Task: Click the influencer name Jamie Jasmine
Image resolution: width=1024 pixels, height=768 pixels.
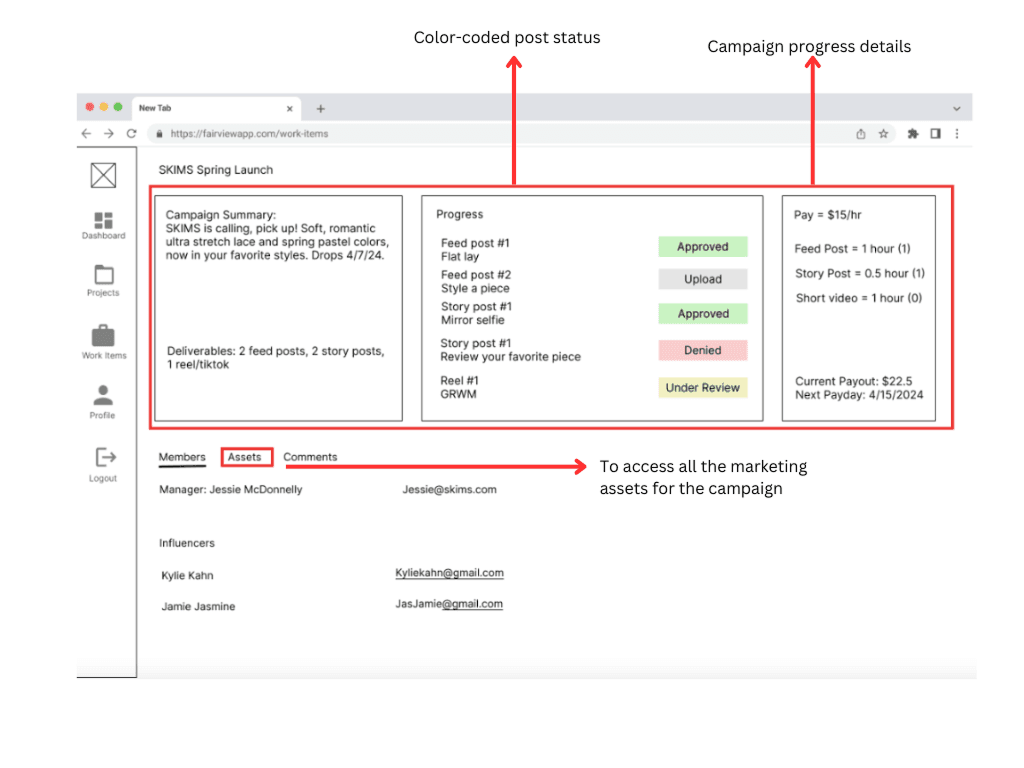Action: click(198, 607)
